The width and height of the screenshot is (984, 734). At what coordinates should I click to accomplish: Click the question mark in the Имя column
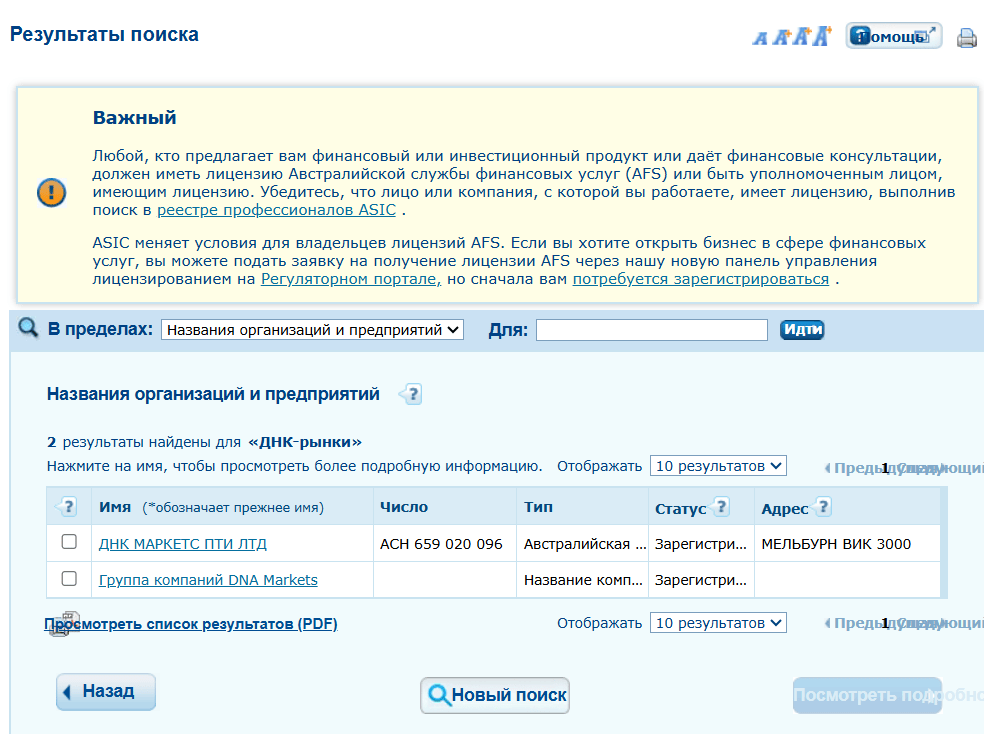pyautogui.click(x=67, y=506)
